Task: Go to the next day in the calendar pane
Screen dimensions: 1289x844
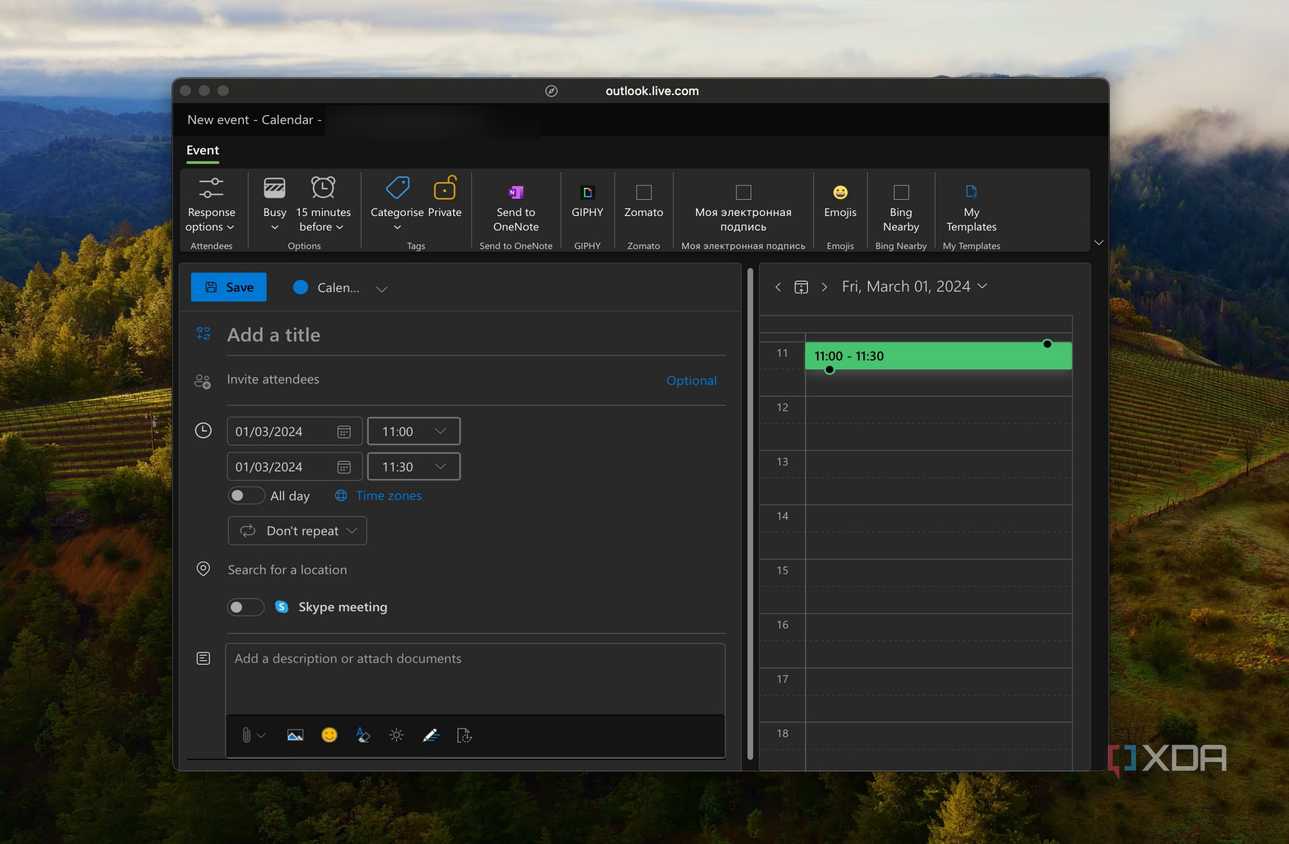Action: click(824, 287)
